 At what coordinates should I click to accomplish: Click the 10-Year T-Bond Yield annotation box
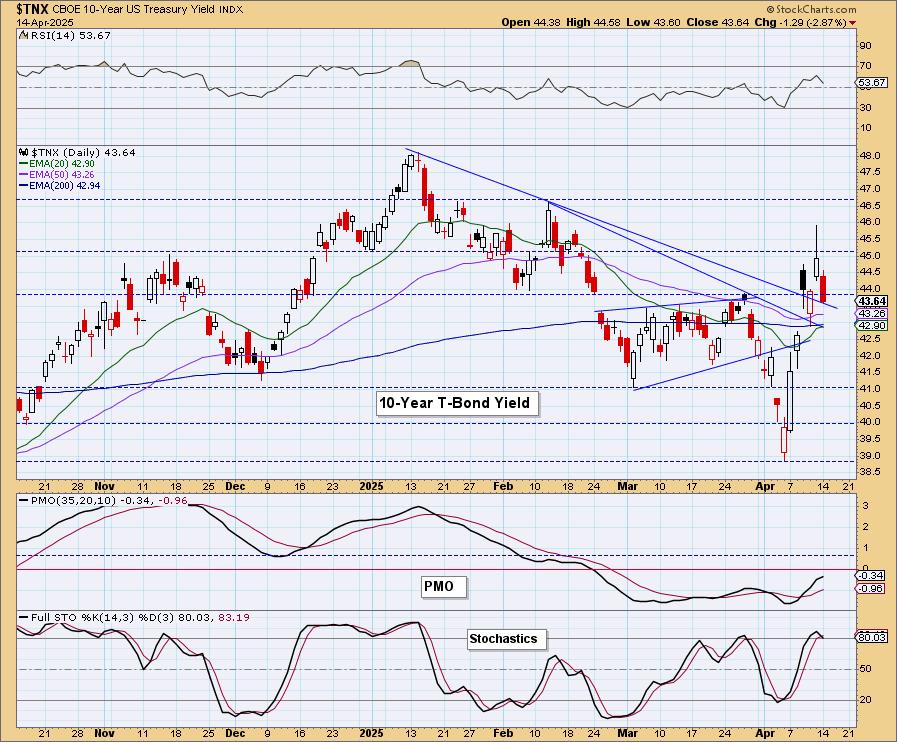[457, 403]
